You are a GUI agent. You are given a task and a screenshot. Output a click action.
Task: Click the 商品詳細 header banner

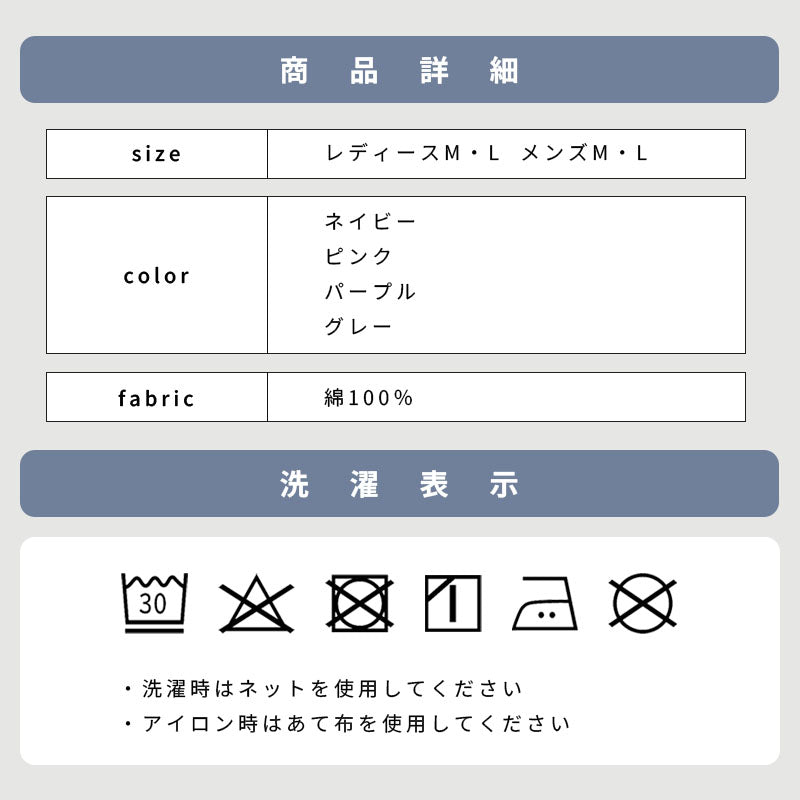click(399, 70)
